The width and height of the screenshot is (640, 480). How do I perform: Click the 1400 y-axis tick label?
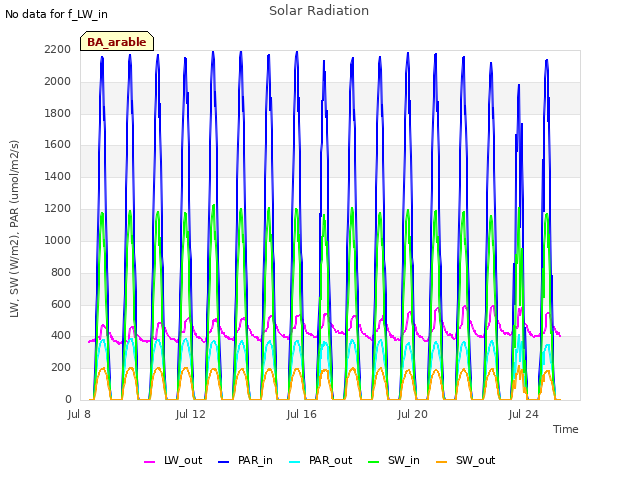tap(58, 176)
